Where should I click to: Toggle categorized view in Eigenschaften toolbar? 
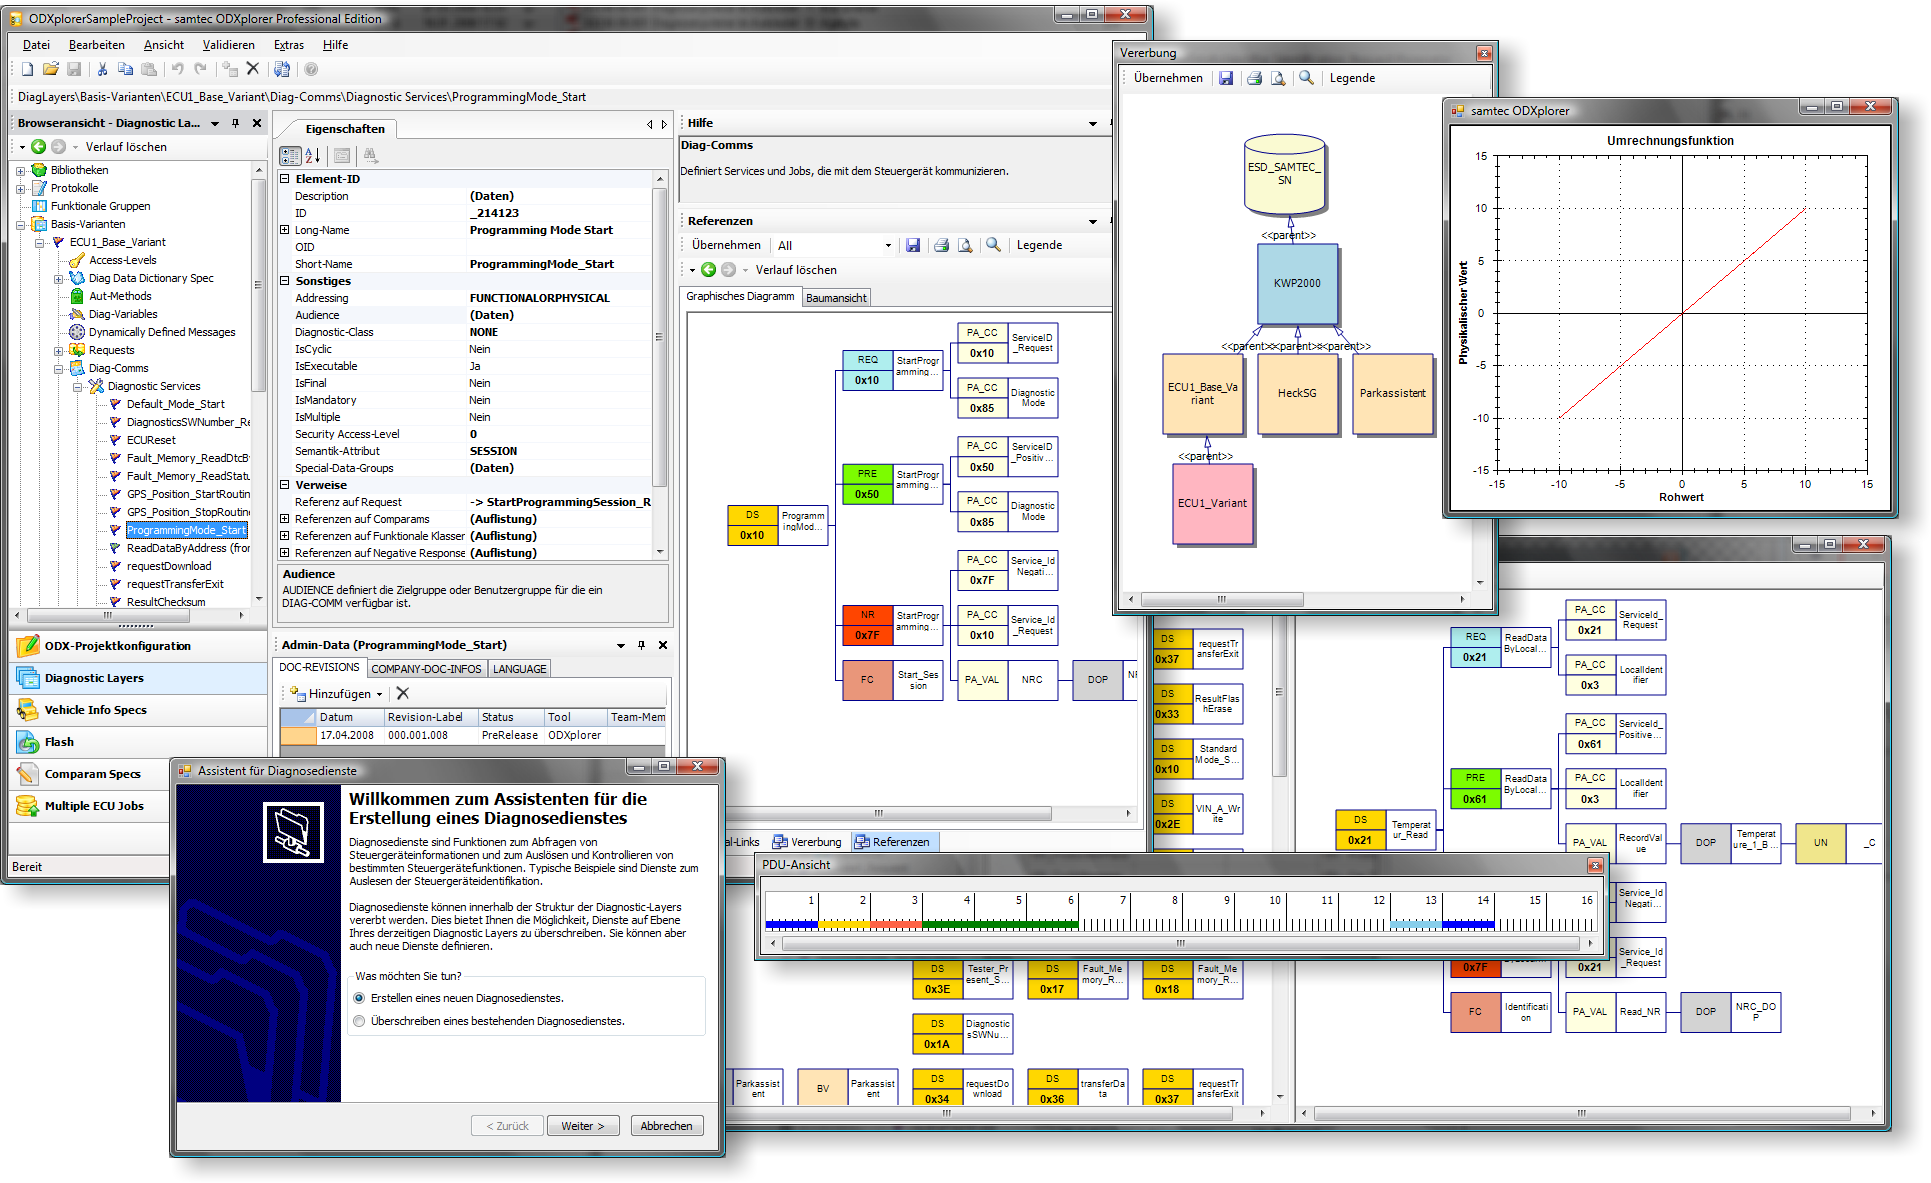coord(290,155)
